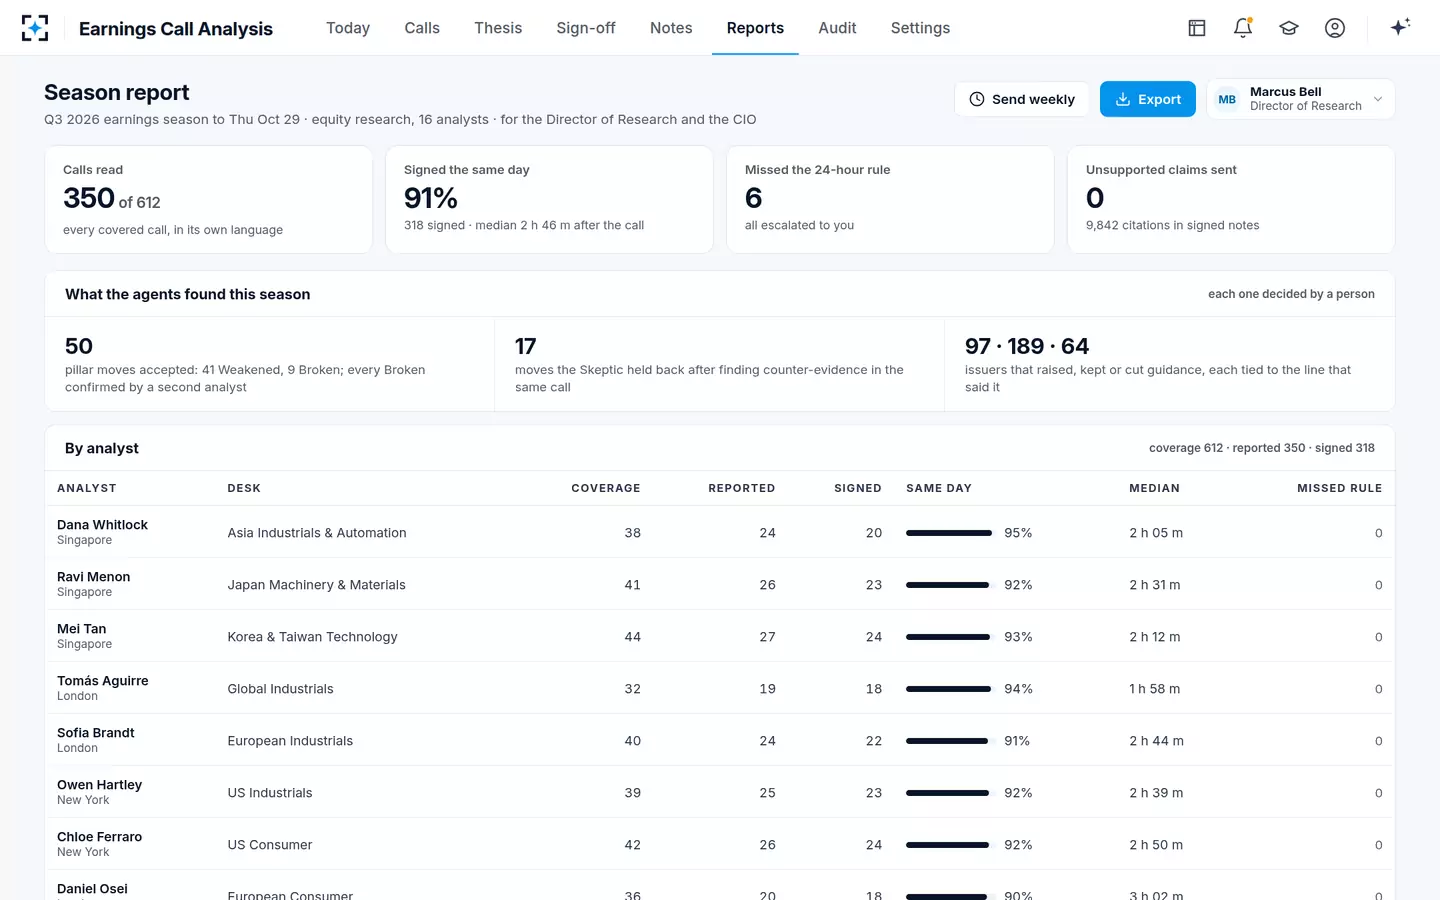Click the 17 Skeptic held-back moves stat
1440x900 pixels.
point(720,364)
